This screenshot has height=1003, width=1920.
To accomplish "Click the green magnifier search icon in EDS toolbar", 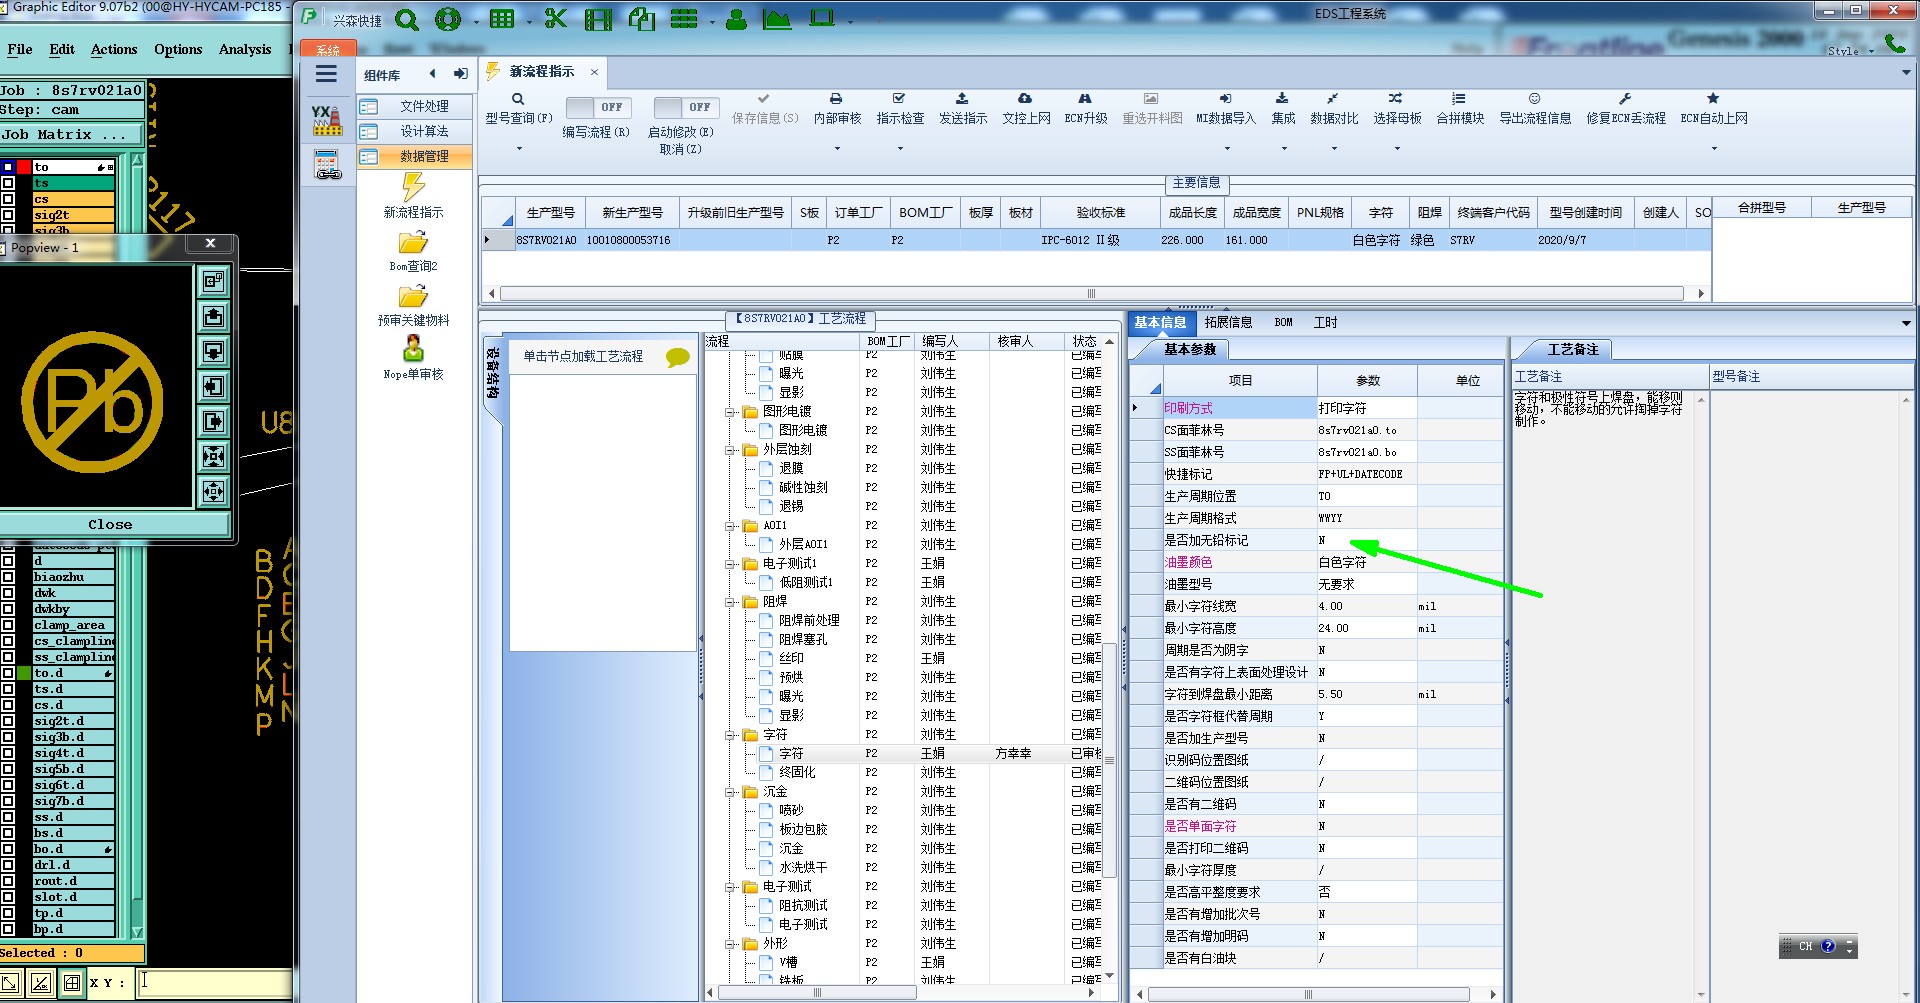I will point(406,19).
